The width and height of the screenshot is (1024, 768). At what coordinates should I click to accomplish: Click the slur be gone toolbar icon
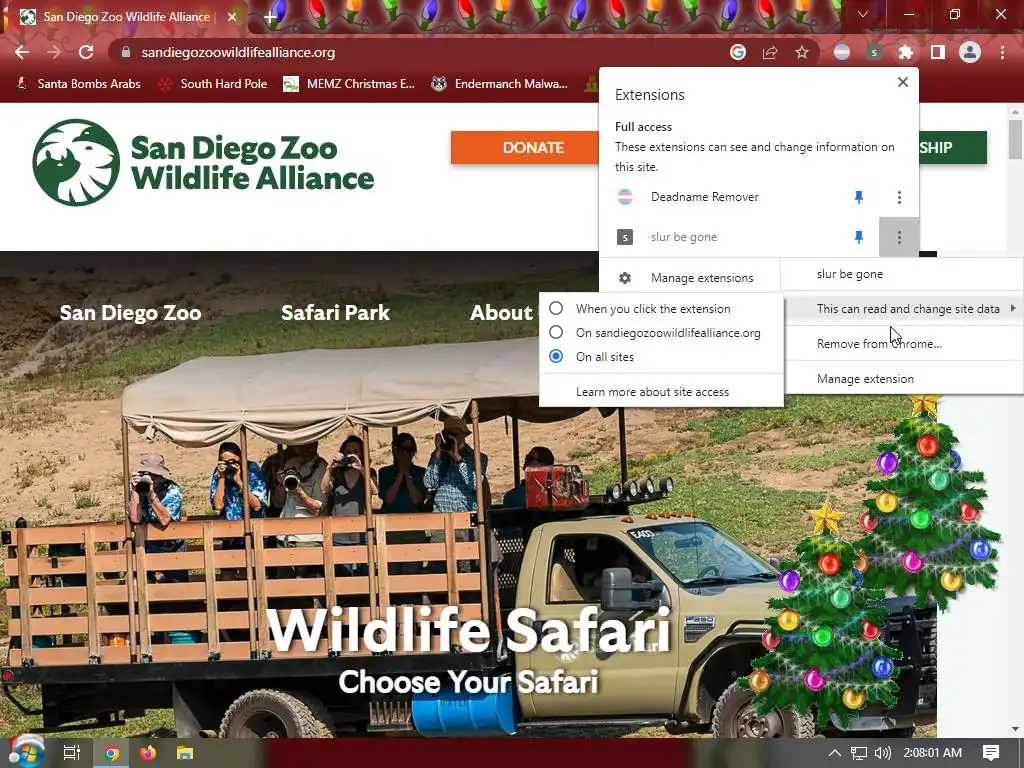tap(874, 52)
